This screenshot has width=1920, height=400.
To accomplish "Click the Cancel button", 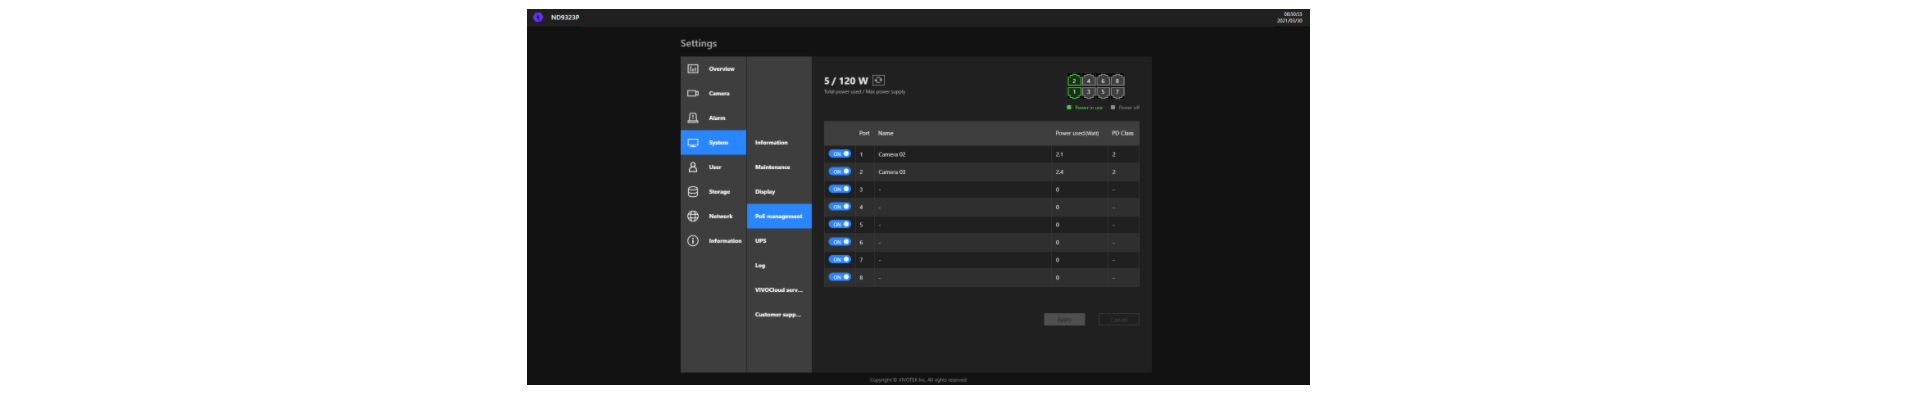I will 1118,320.
